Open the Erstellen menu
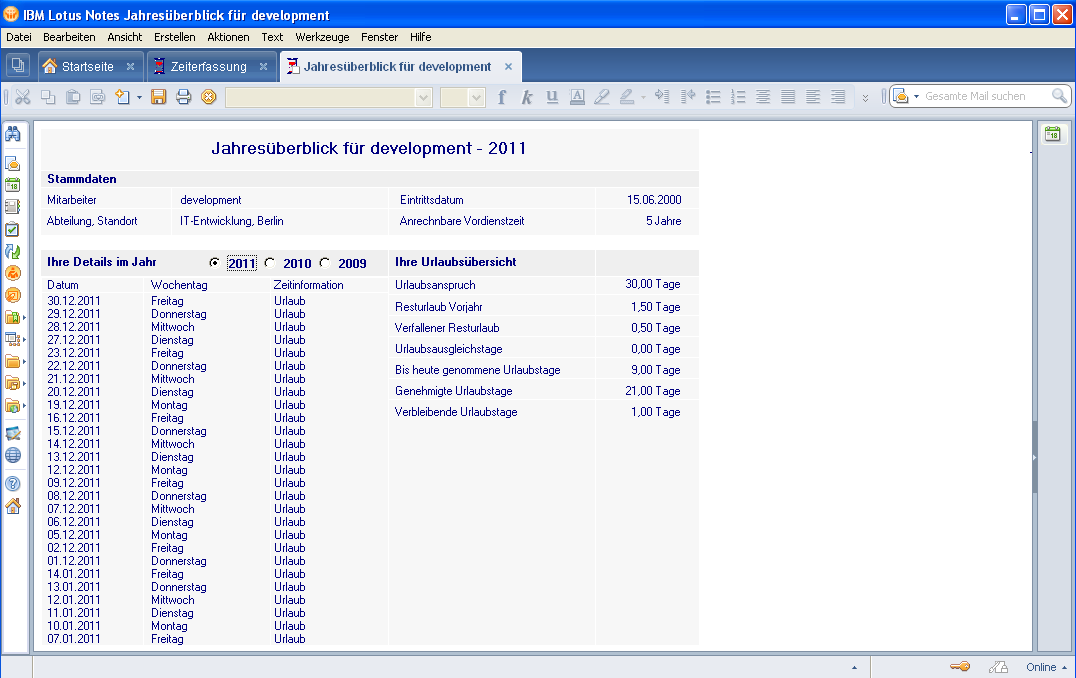Viewport: 1076px width, 678px height. pos(174,37)
